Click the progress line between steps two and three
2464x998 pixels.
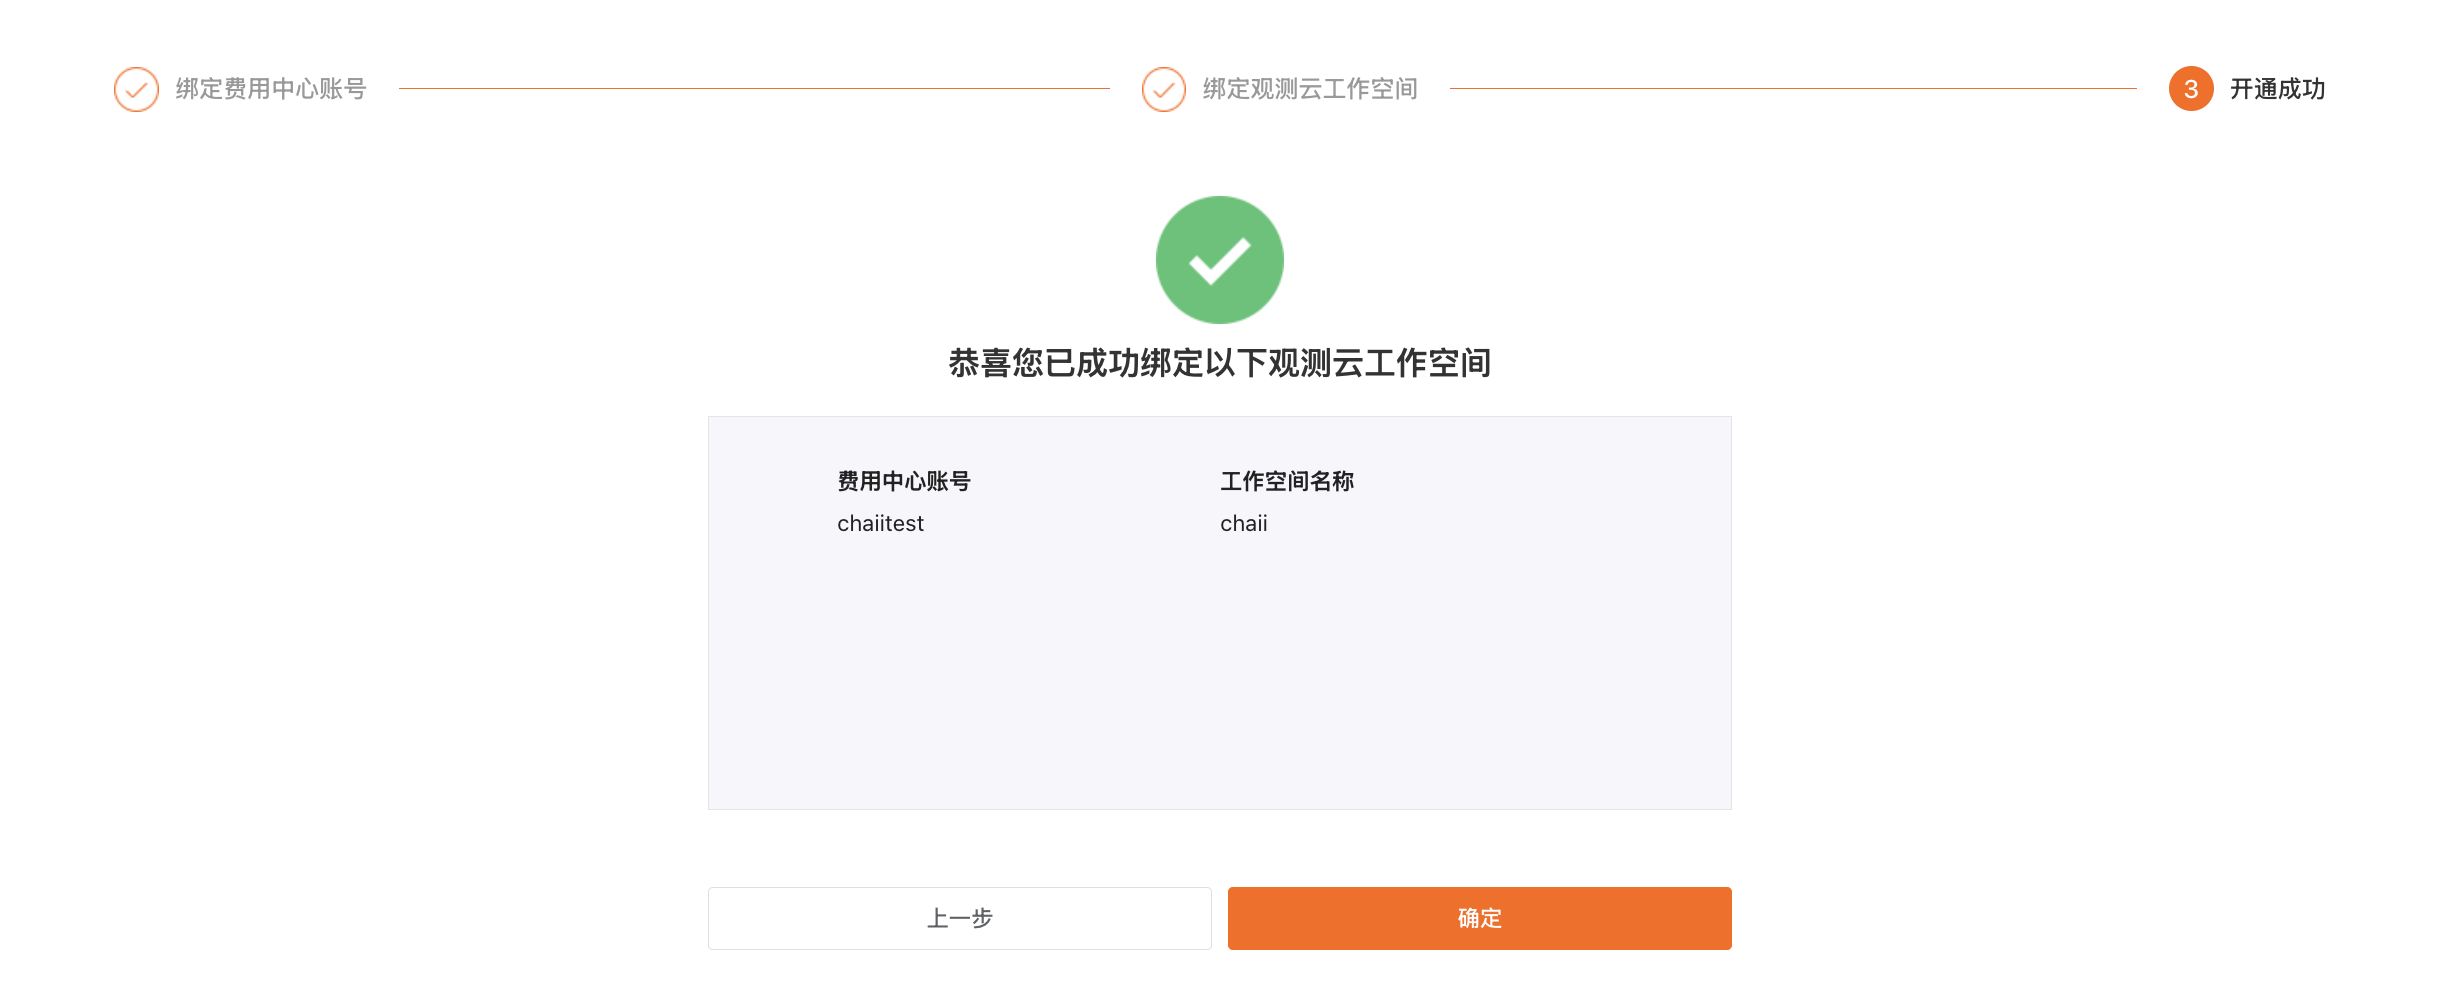click(x=1793, y=89)
